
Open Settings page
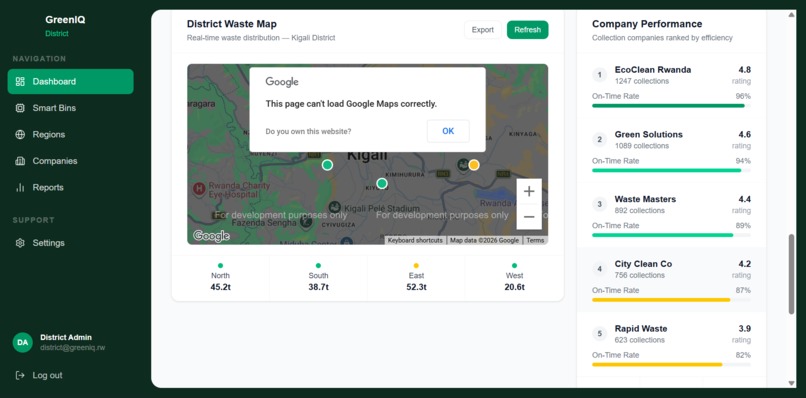(70, 243)
